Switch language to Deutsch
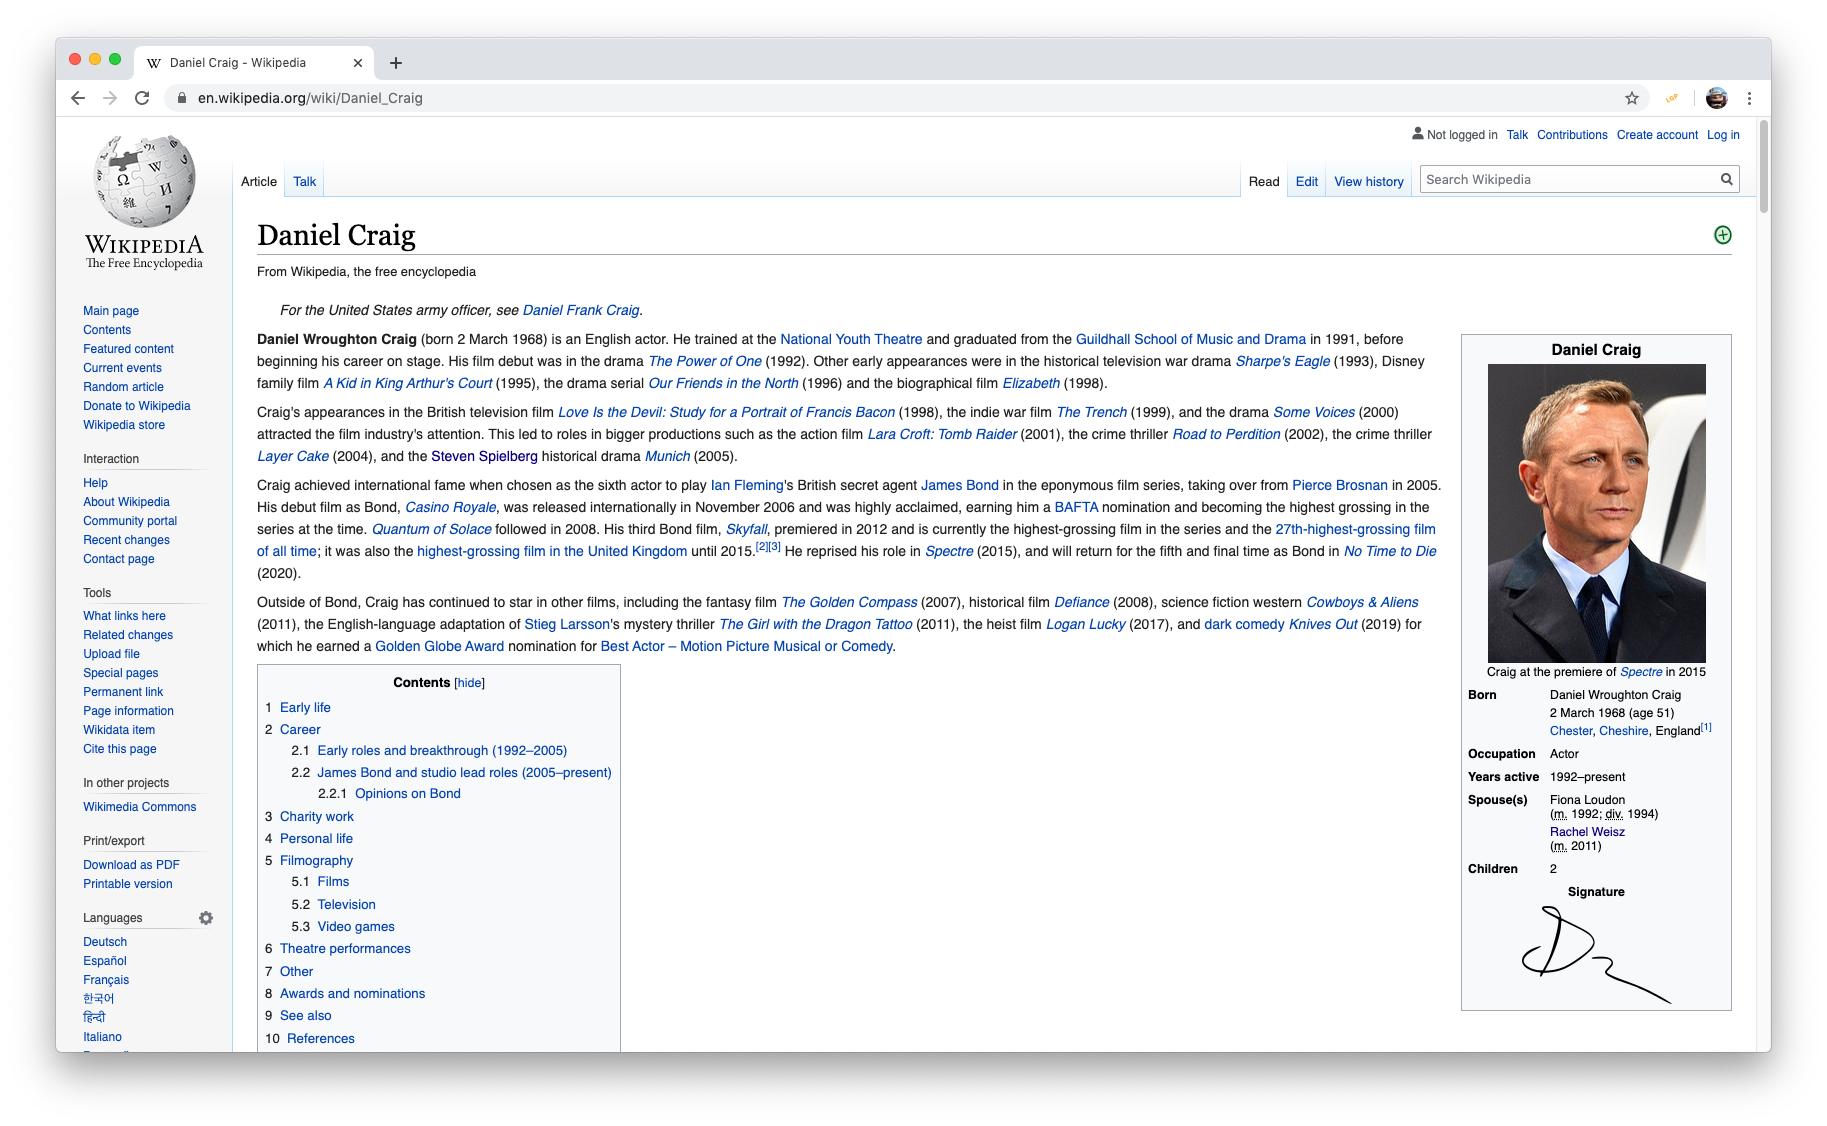The height and width of the screenshot is (1126, 1827). pos(105,942)
